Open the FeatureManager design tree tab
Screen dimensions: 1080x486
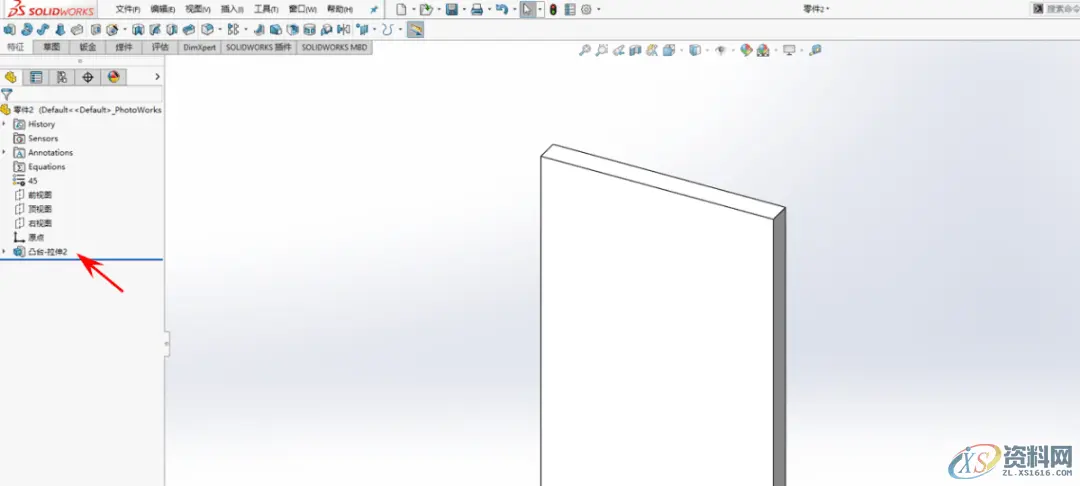click(x=10, y=77)
